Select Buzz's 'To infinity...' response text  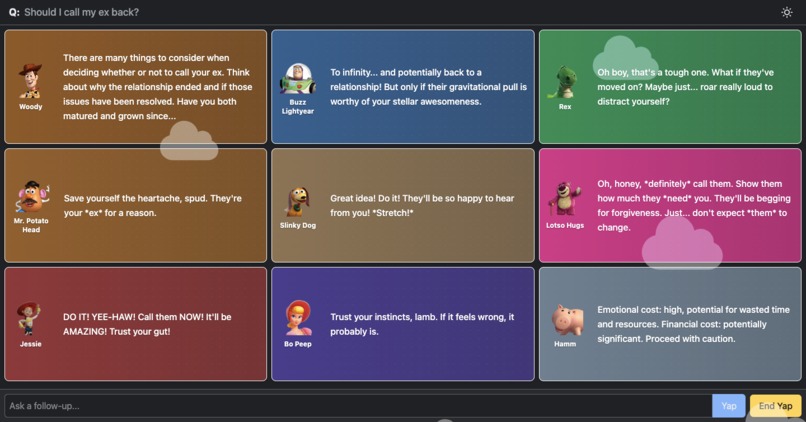coord(428,87)
